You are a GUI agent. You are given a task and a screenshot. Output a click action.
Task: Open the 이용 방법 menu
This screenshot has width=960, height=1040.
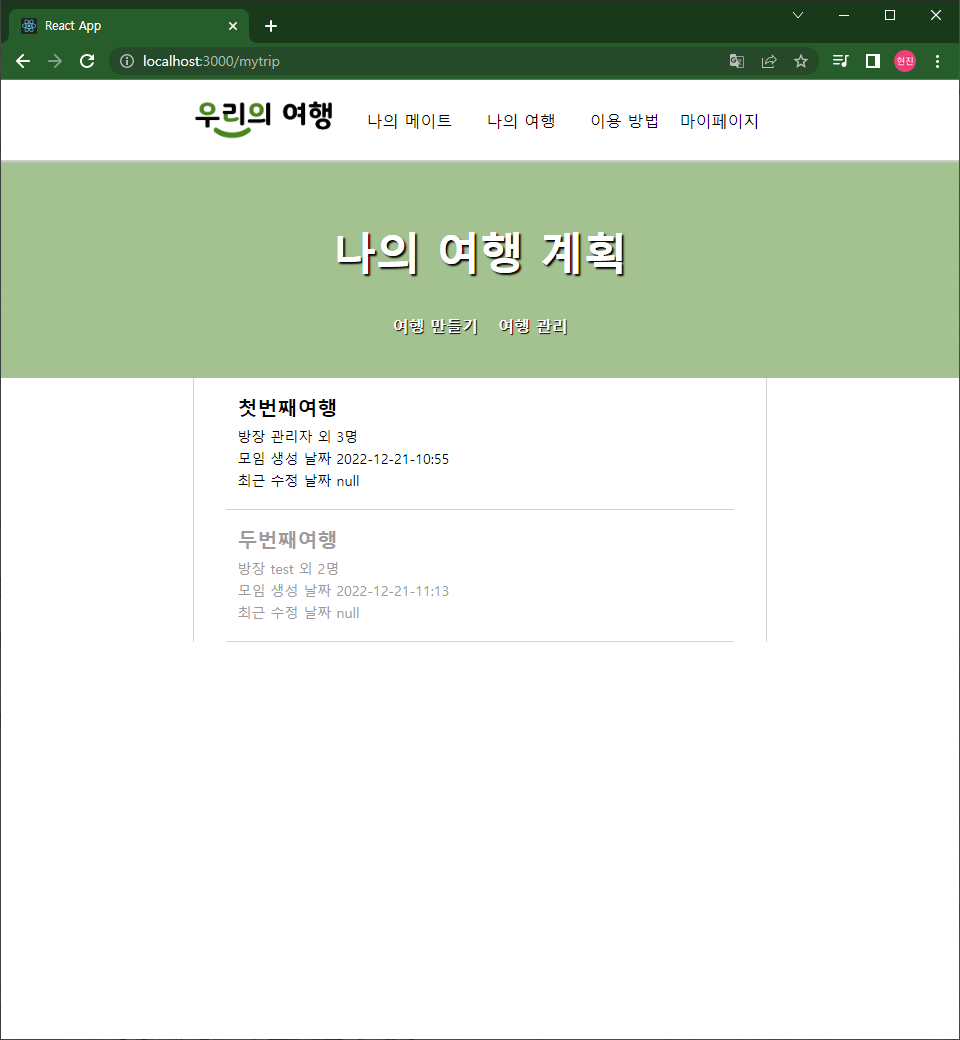(x=624, y=121)
